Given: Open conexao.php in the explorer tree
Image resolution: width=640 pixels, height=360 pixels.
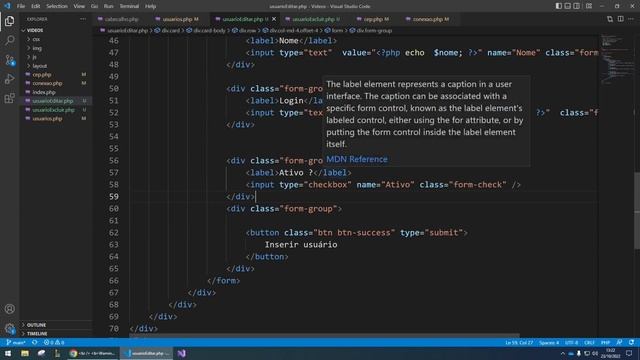Looking at the screenshot, I should click(47, 83).
